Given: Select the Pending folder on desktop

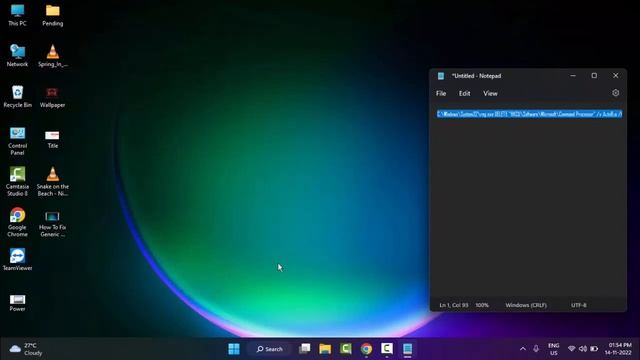Looking at the screenshot, I should (x=53, y=15).
